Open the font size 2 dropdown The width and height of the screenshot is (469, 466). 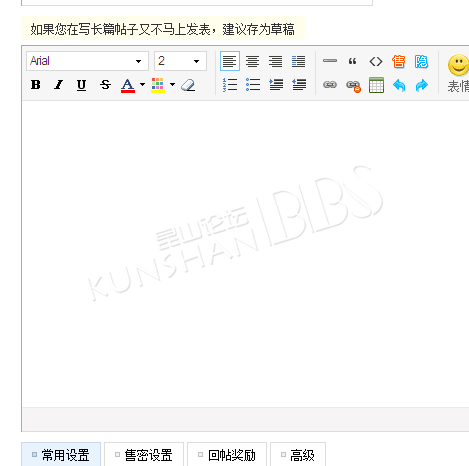[x=180, y=61]
